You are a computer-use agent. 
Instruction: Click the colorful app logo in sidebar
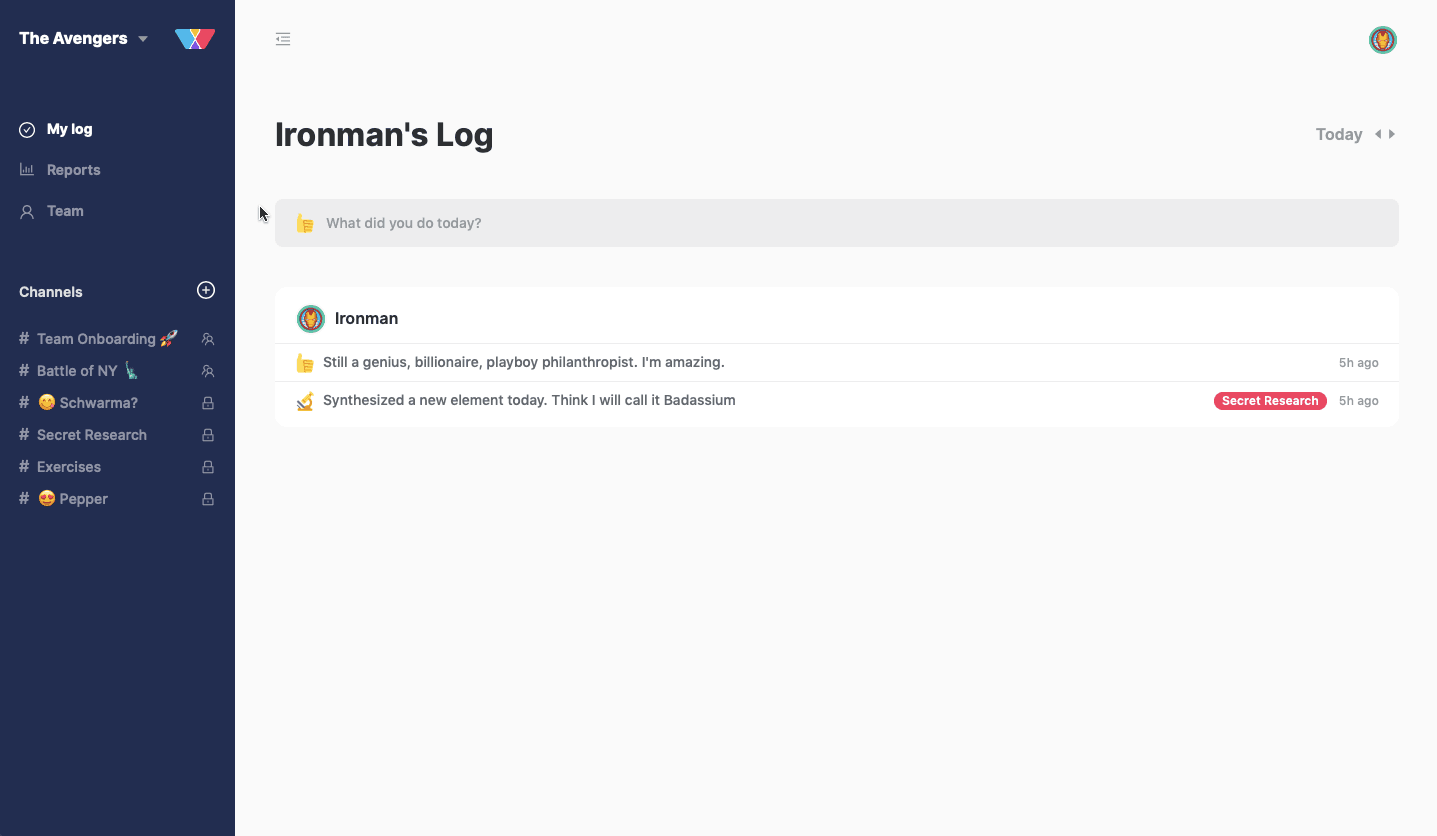(x=195, y=39)
